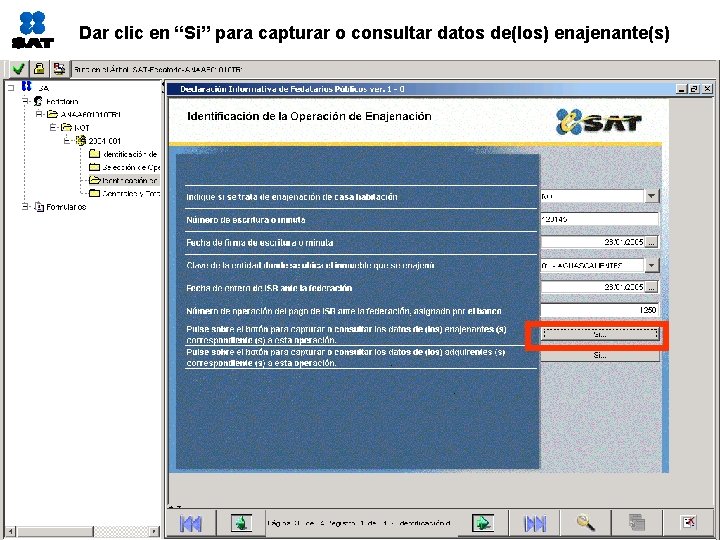The image size is (720, 540).
Task: Click the tree scrollbar left arrow
Action: [10, 531]
